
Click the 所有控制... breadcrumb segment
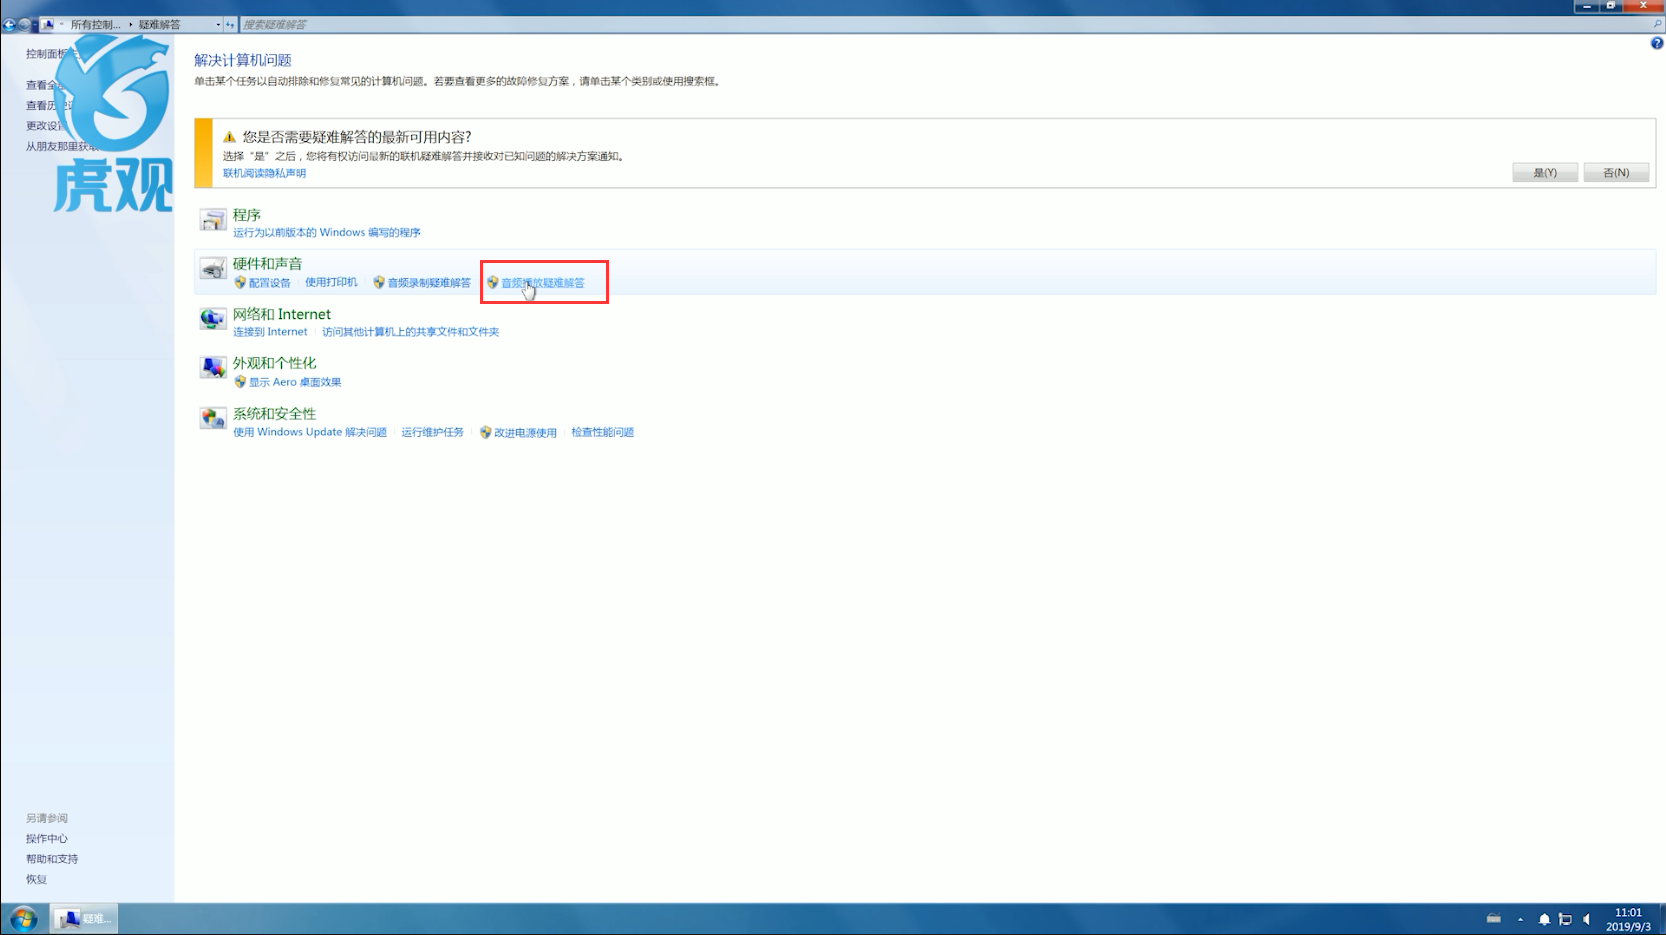pos(95,24)
